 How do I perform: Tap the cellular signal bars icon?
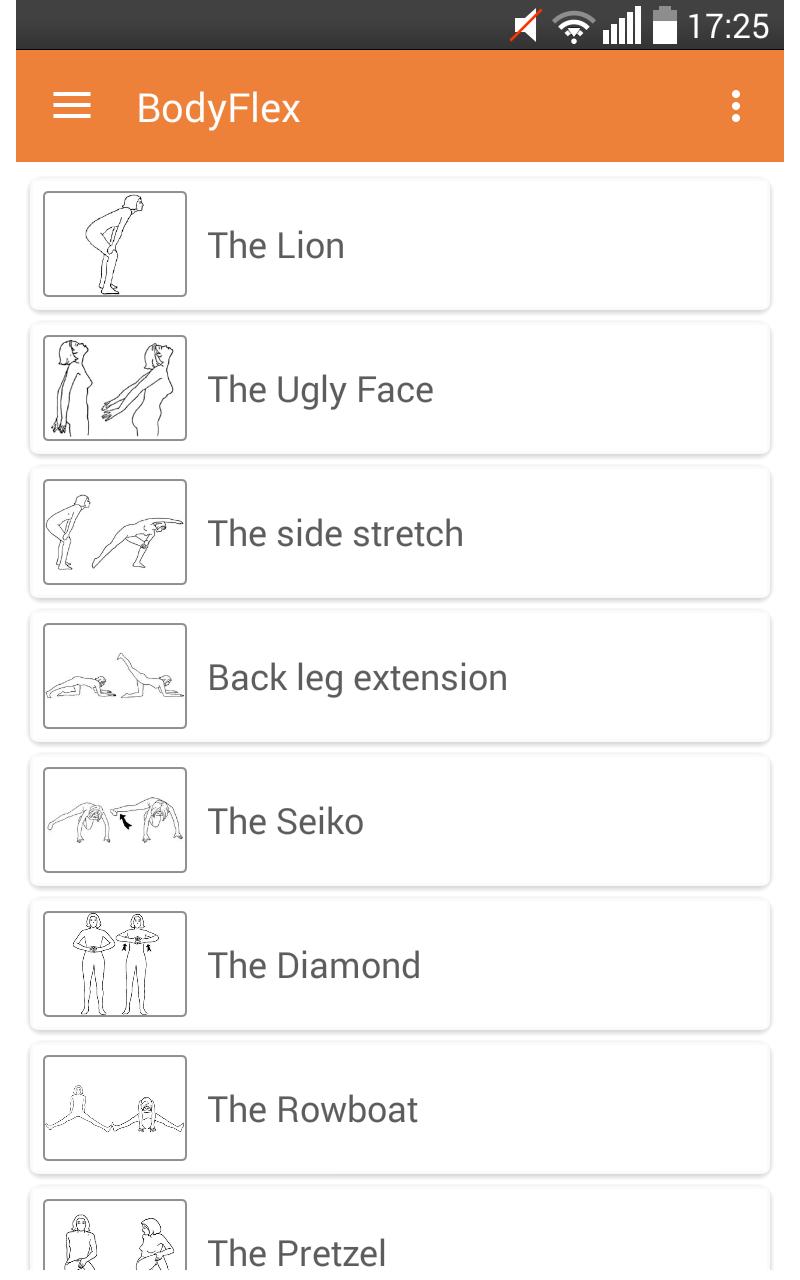(621, 26)
